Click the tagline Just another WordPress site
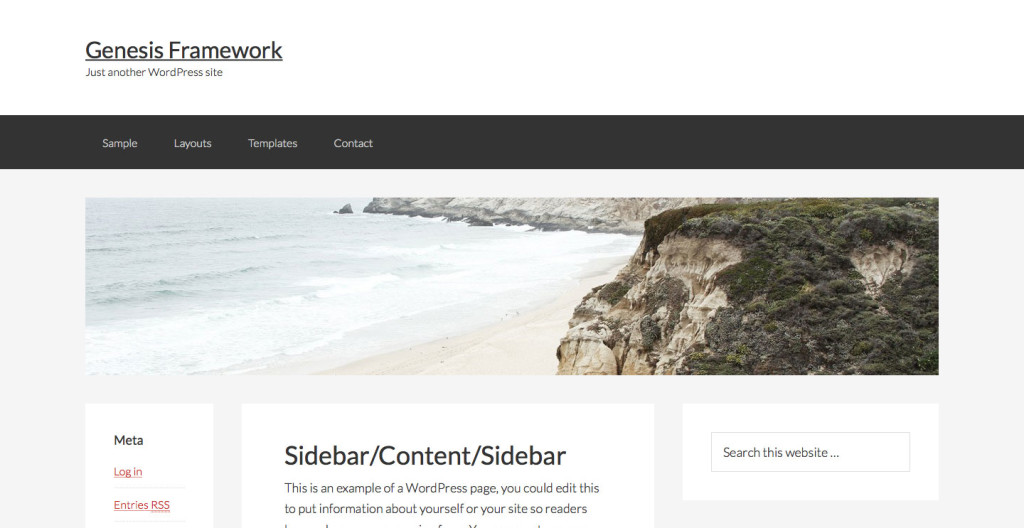Screen dimensions: 1024x528 [154, 73]
